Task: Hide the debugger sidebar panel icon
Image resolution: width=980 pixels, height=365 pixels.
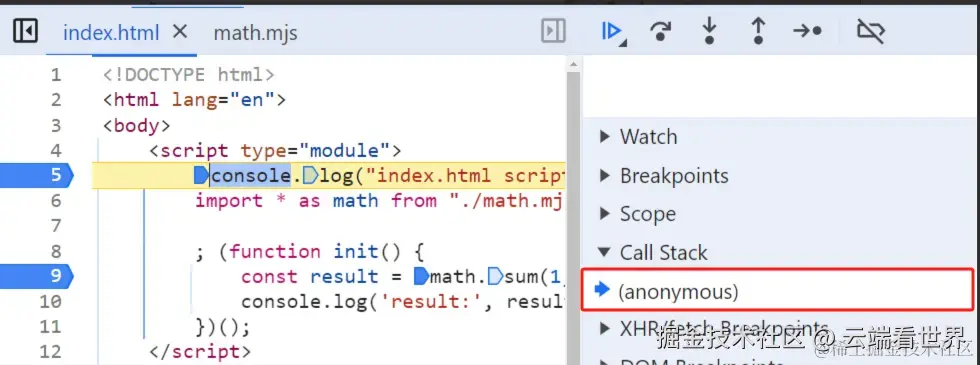Action: point(553,31)
